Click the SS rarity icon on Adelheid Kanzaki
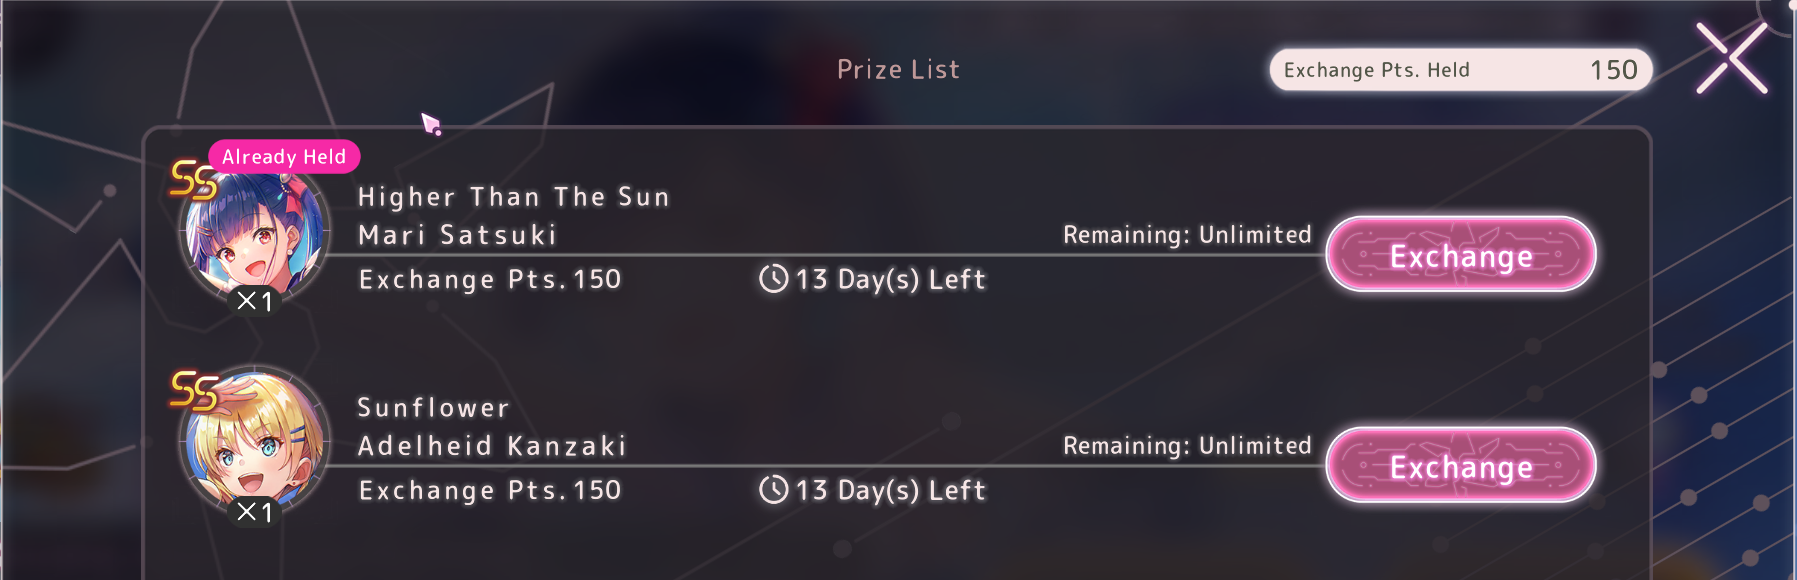 click(193, 391)
